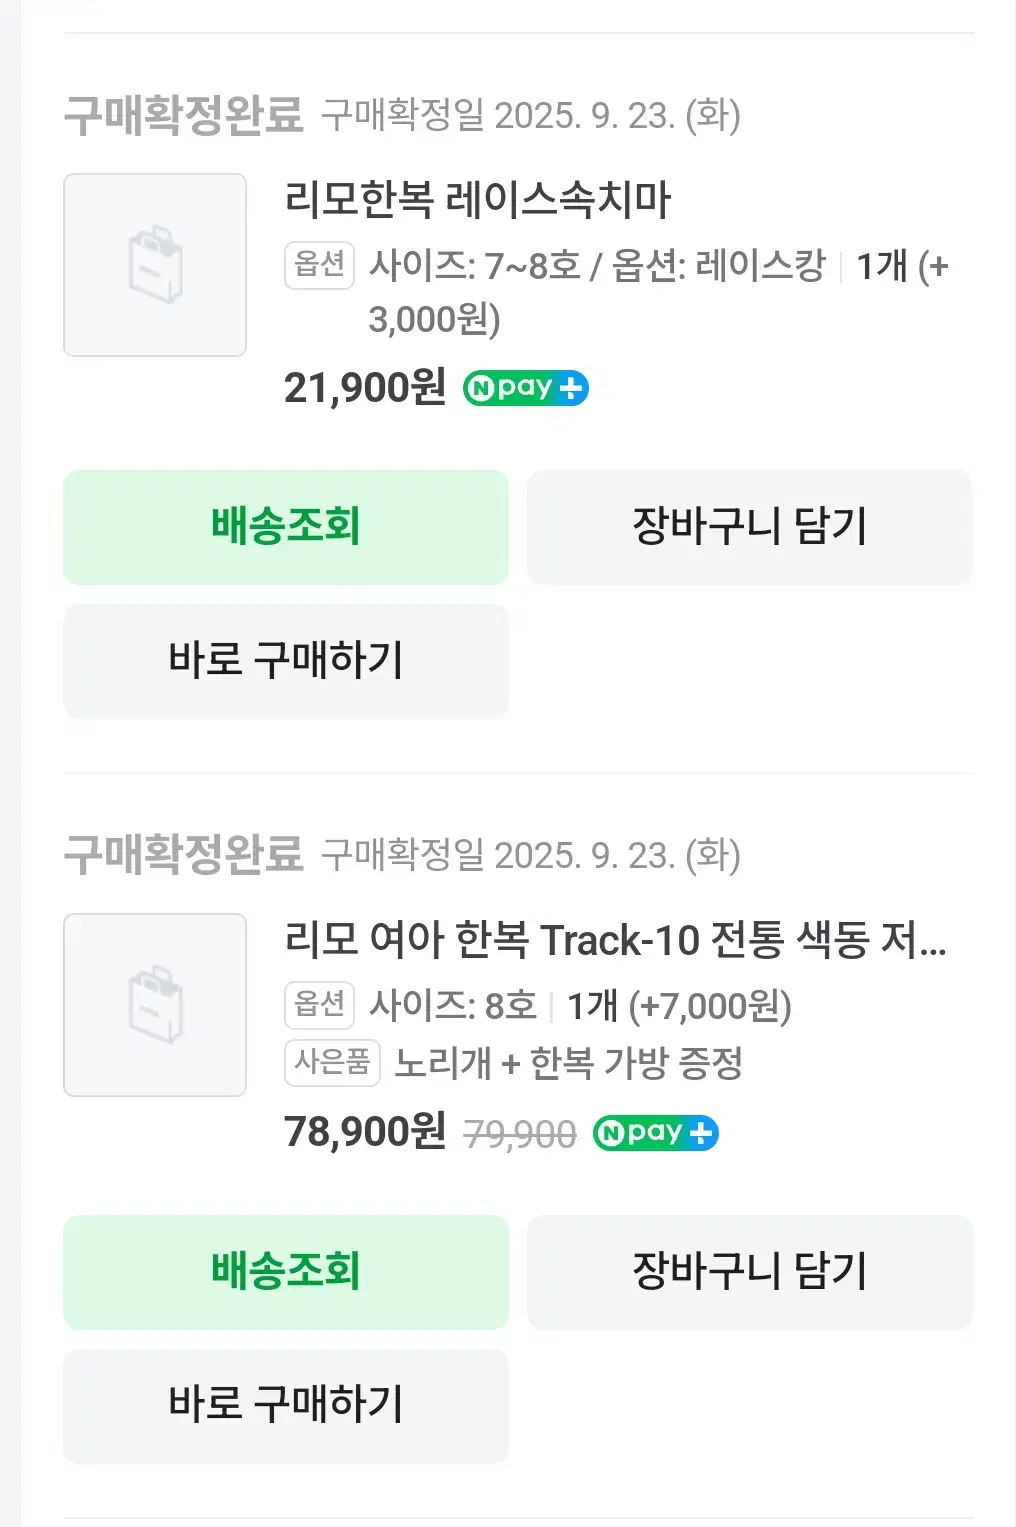
Task: Add 레이스속치마 to cart with 장바구니 담기
Action: click(x=750, y=527)
